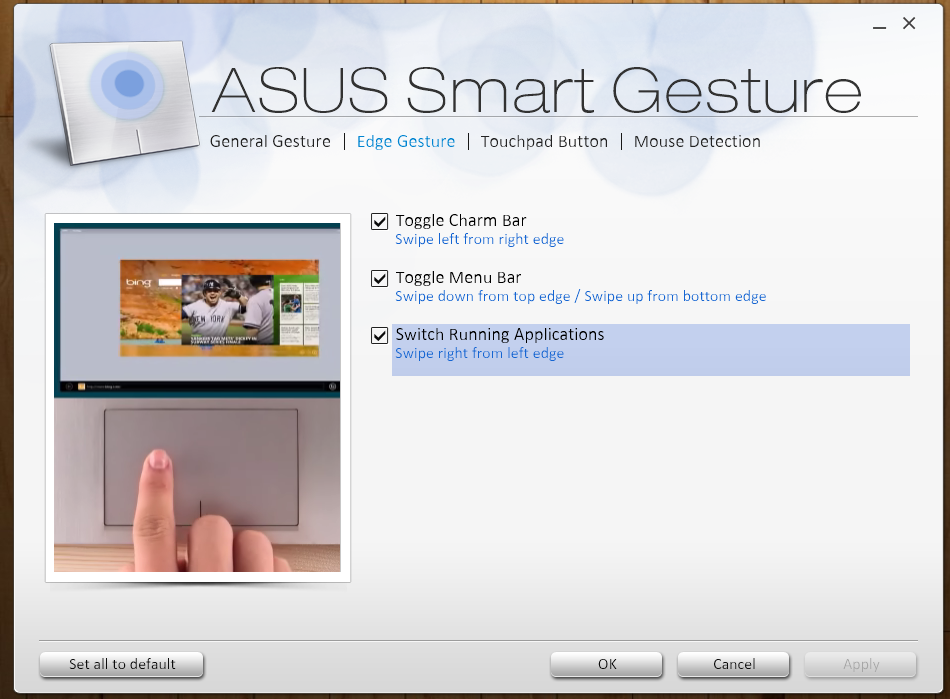Select "Swipe left from right edge" text
This screenshot has width=950, height=699.
[x=479, y=240]
